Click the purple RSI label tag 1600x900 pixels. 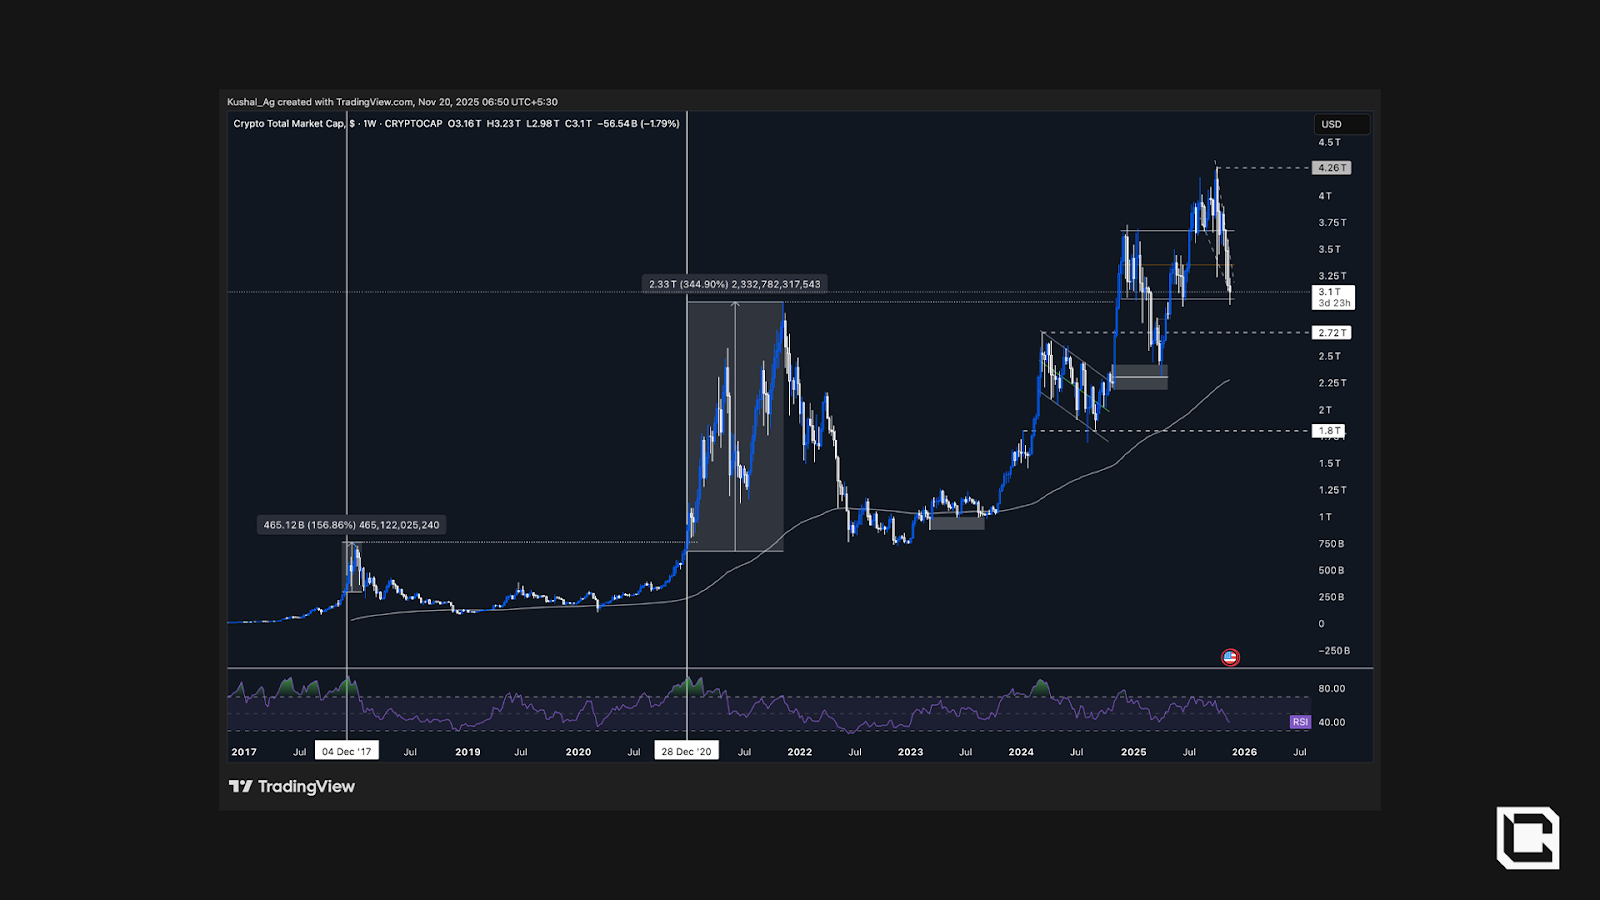coord(1299,722)
